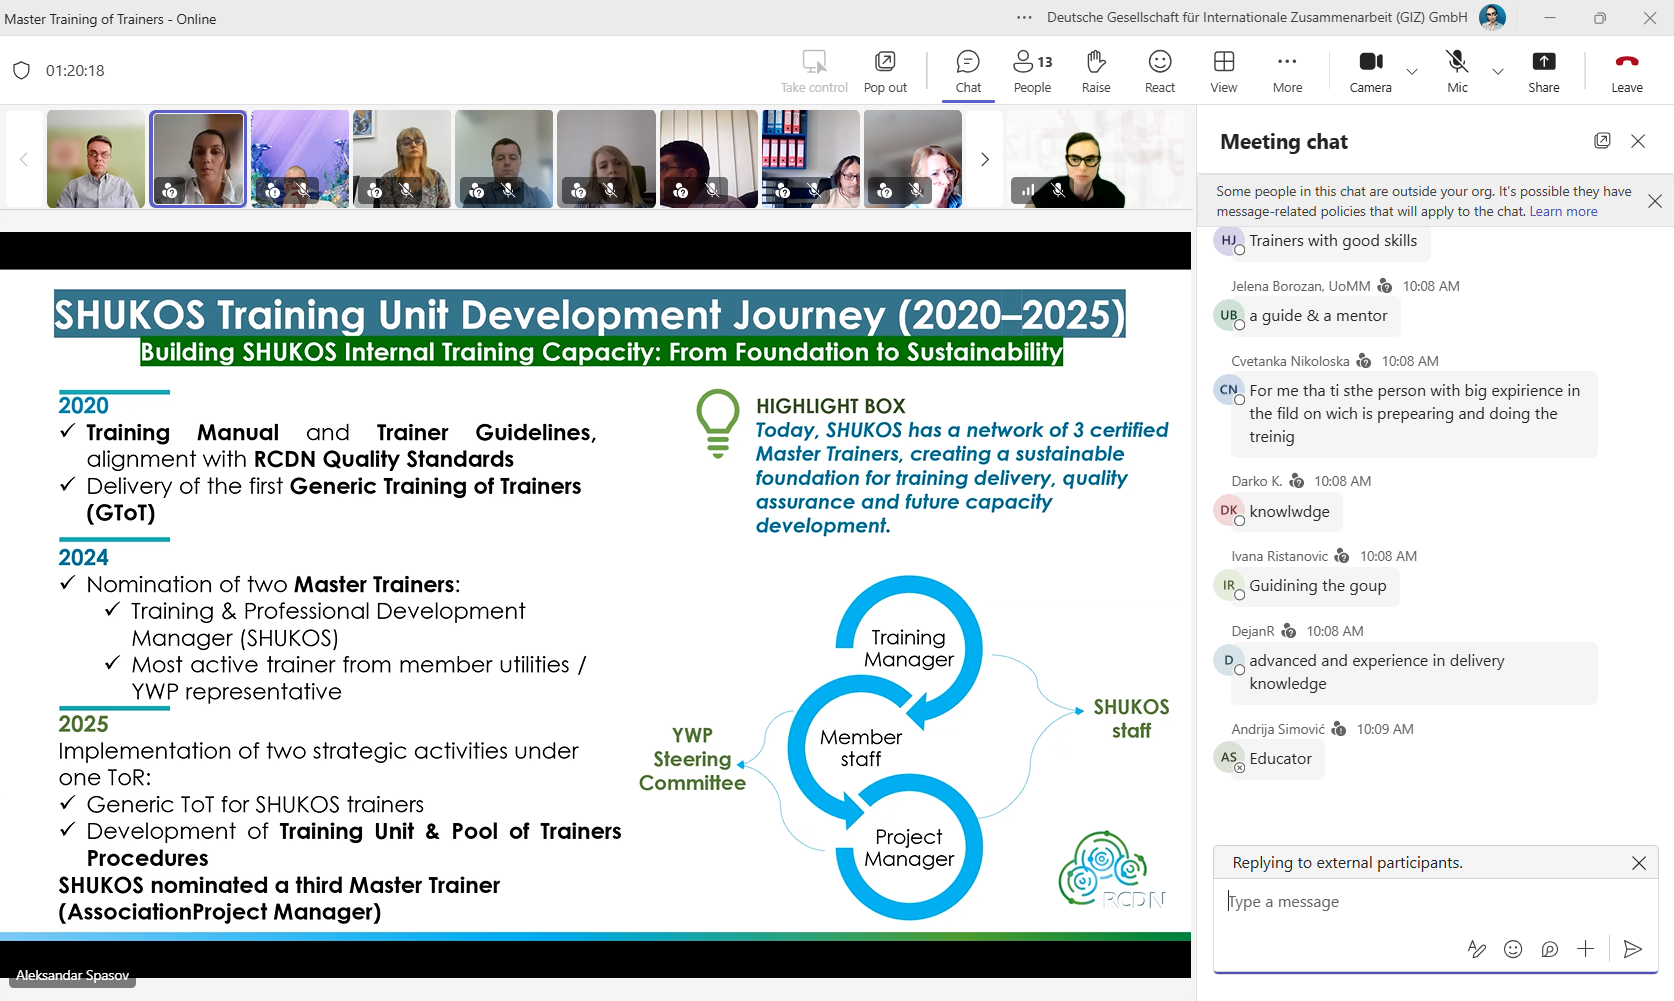Pop out the shared content
The image size is (1674, 1001).
tap(885, 71)
